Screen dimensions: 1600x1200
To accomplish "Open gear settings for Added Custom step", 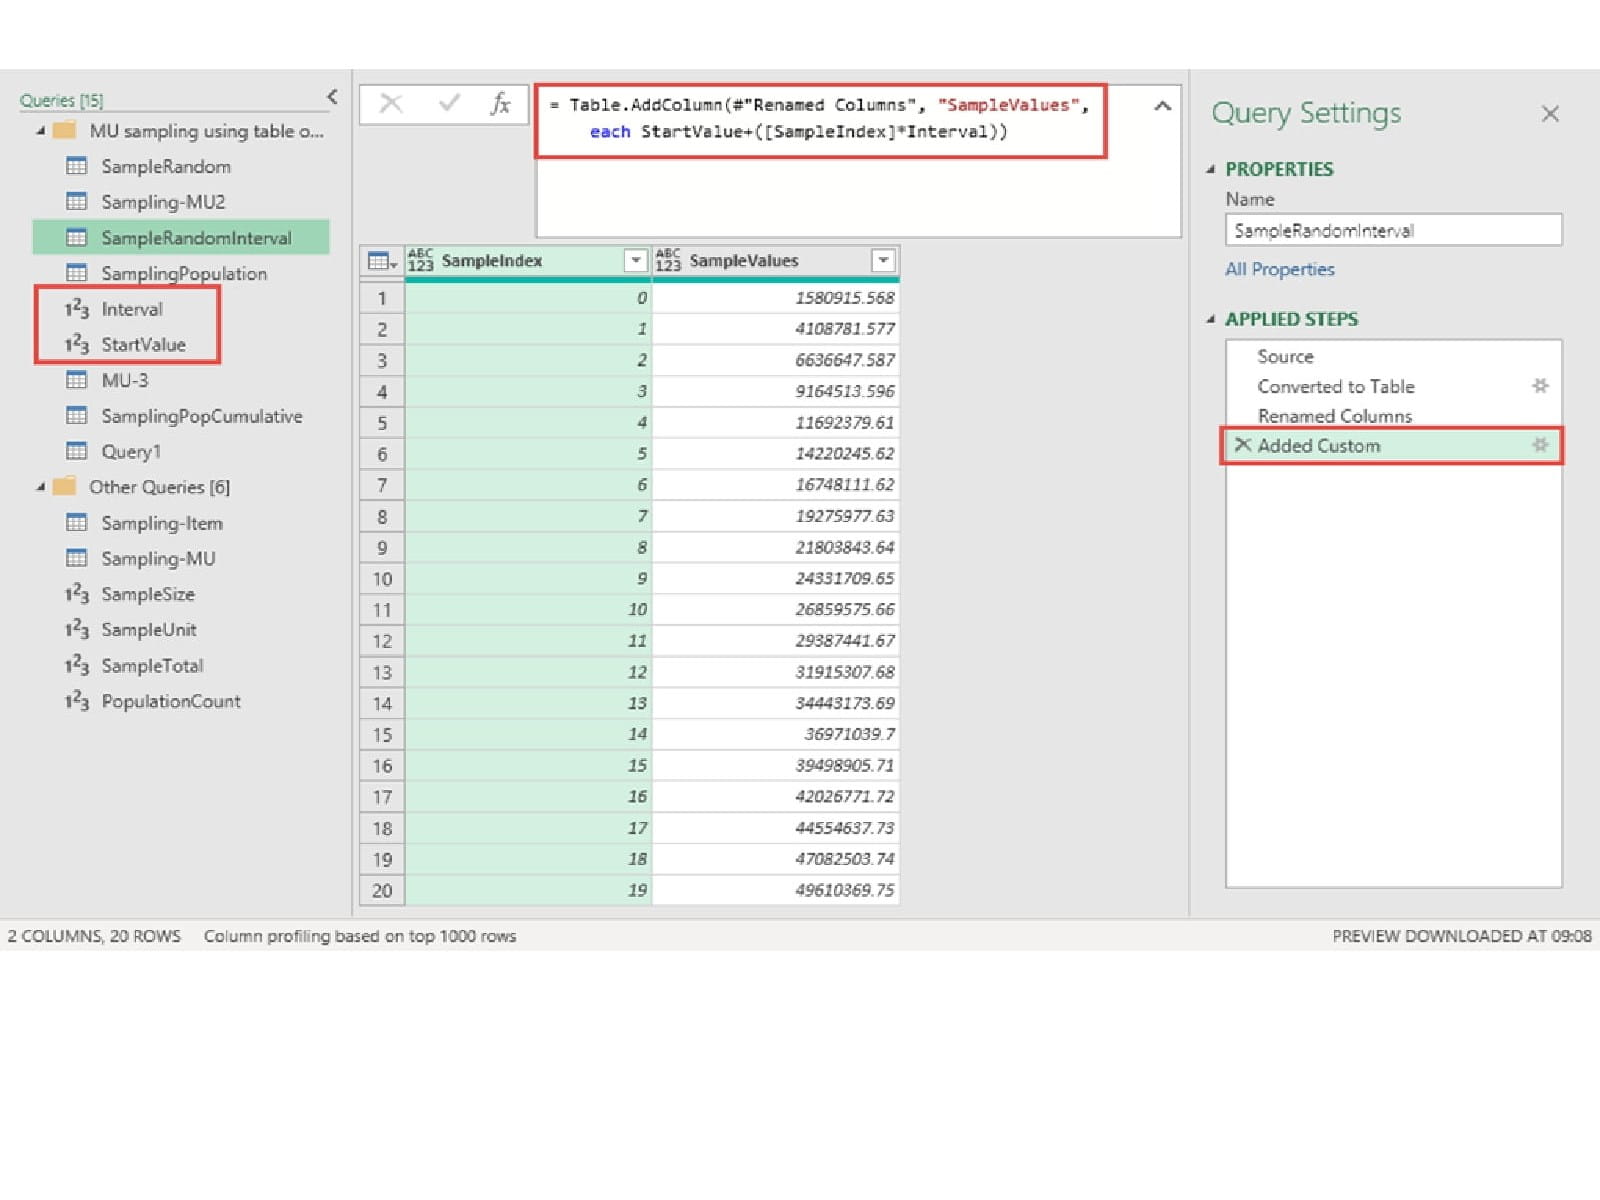I will coord(1540,445).
